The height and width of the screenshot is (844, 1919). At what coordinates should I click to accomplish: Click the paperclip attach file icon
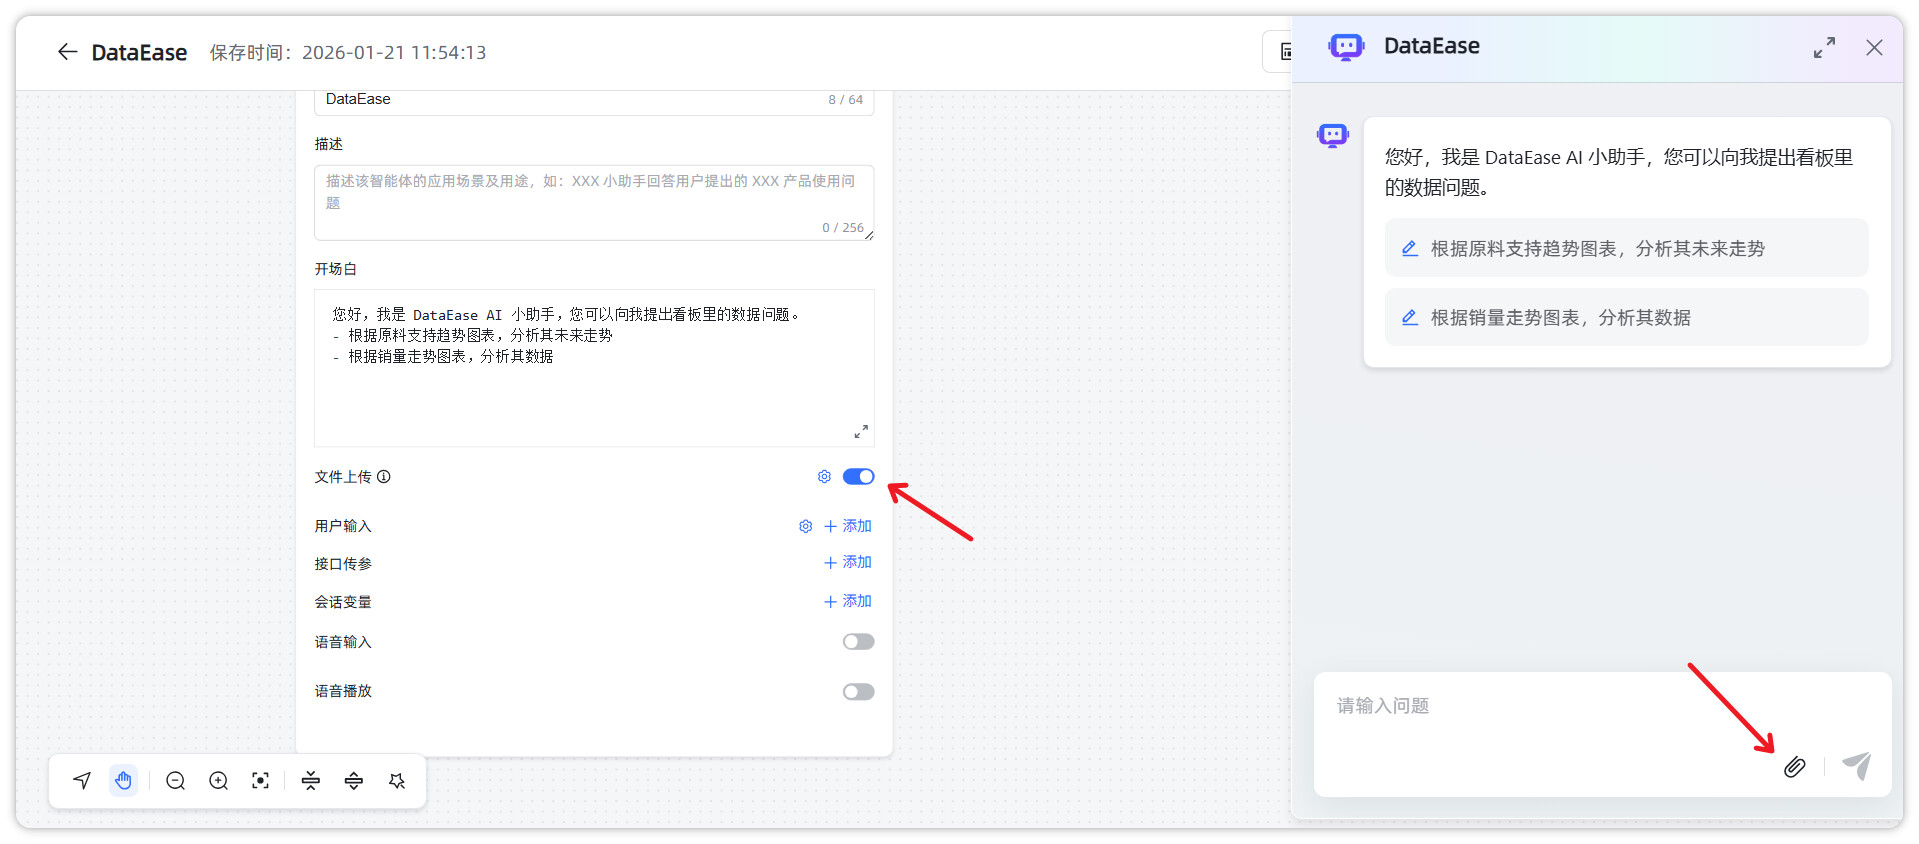pyautogui.click(x=1795, y=767)
